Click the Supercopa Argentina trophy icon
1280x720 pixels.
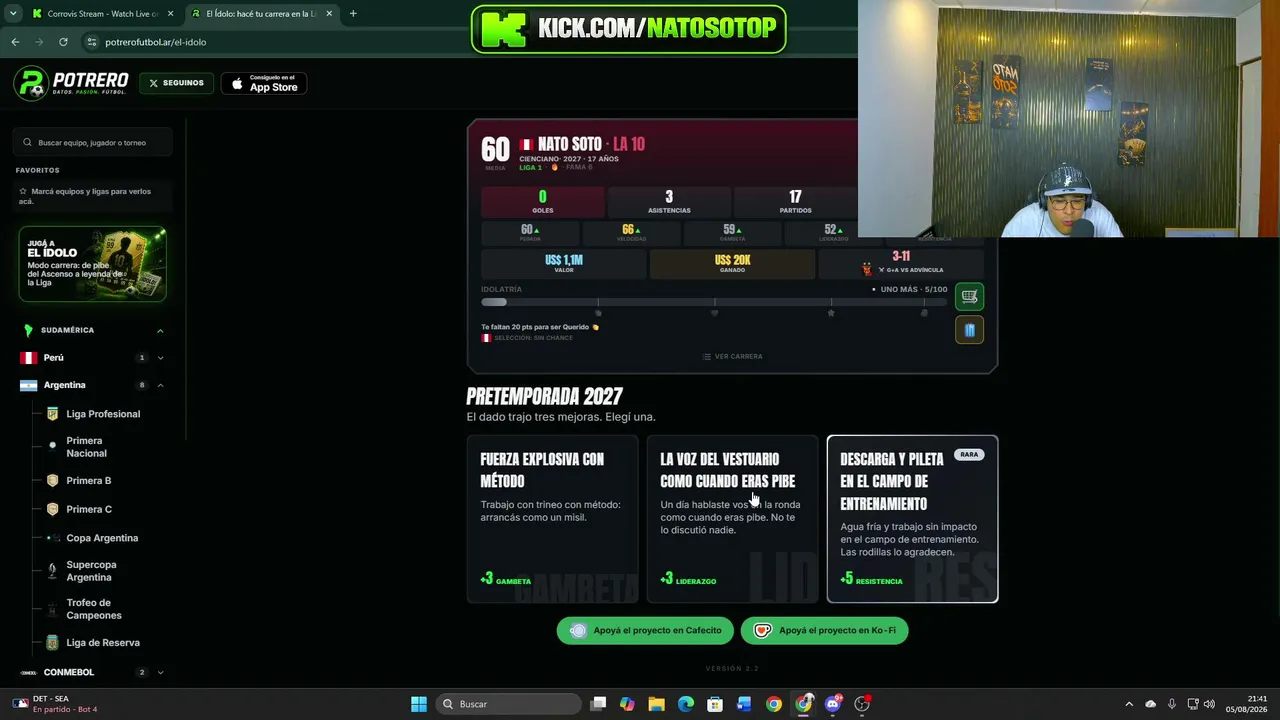coord(52,571)
